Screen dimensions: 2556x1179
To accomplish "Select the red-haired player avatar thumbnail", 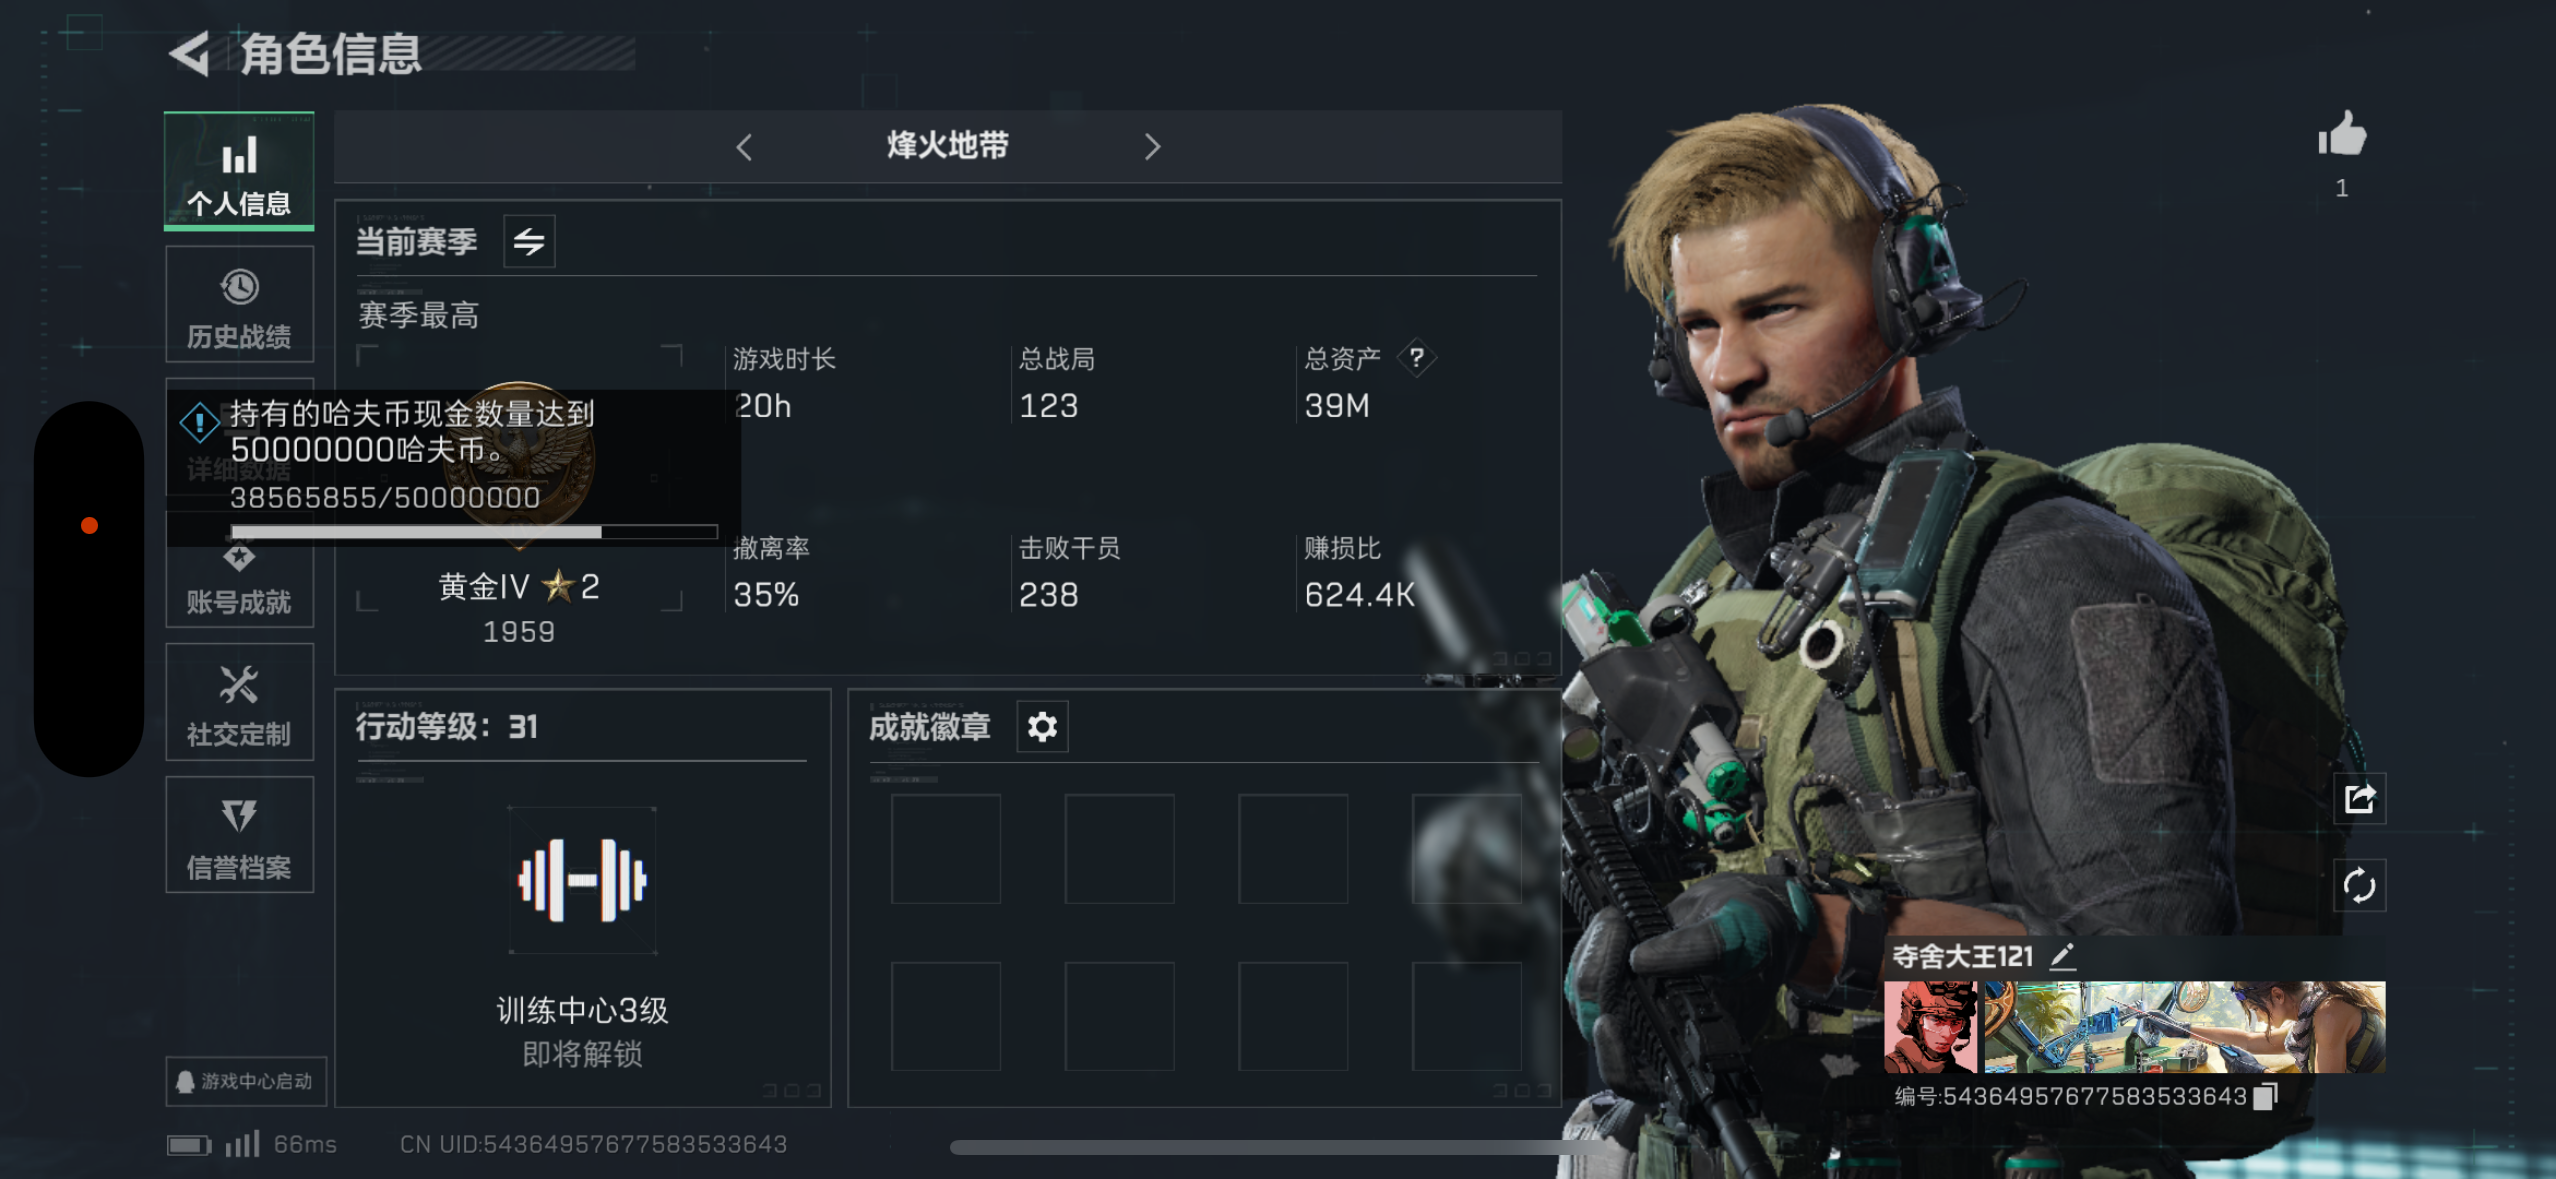I will (x=1930, y=1027).
